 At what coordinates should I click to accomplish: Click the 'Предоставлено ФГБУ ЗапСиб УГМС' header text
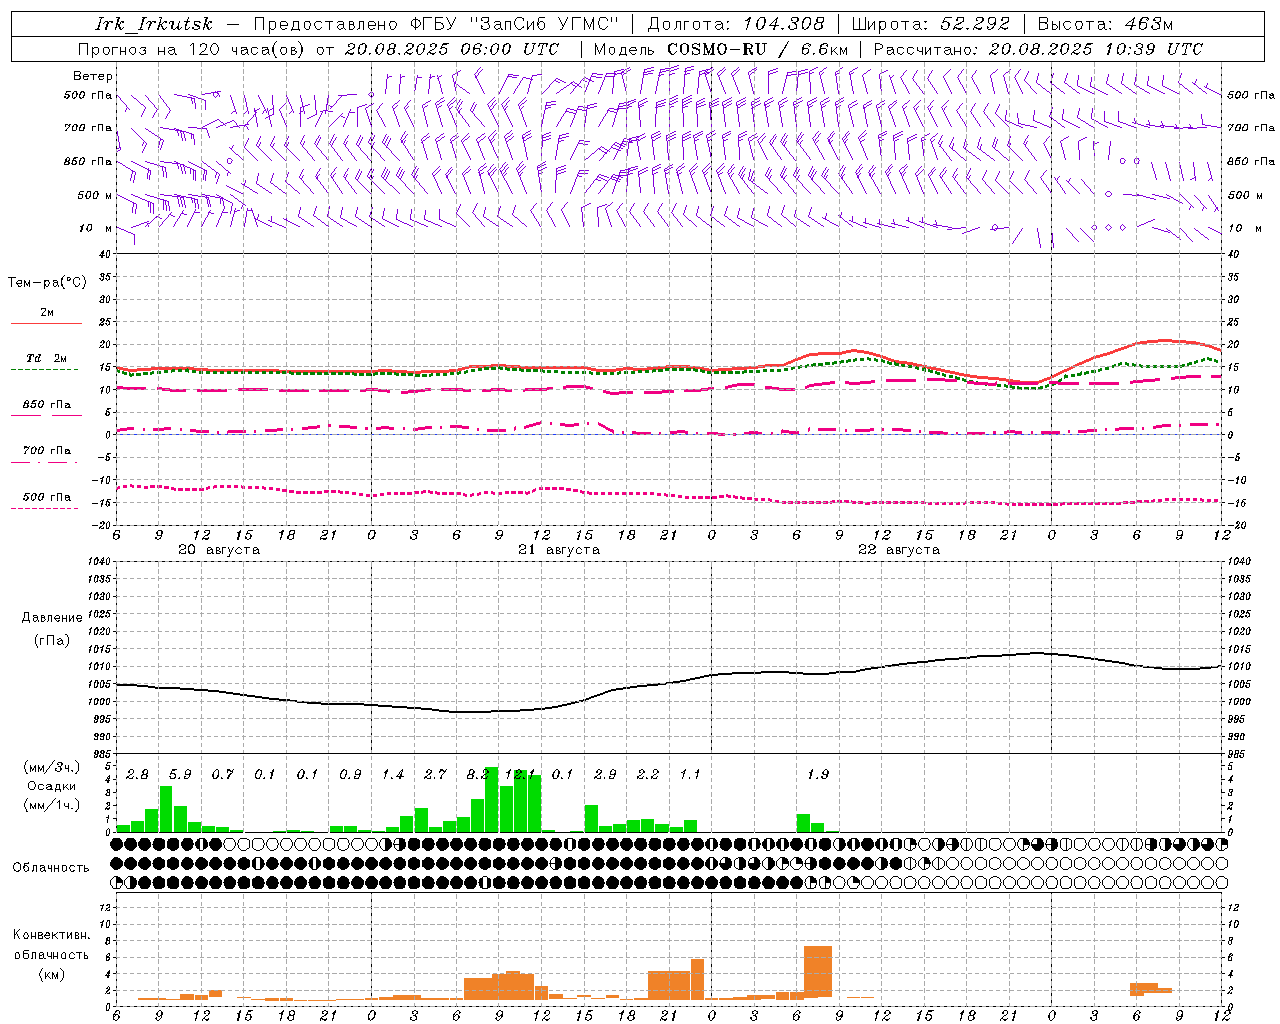436,24
